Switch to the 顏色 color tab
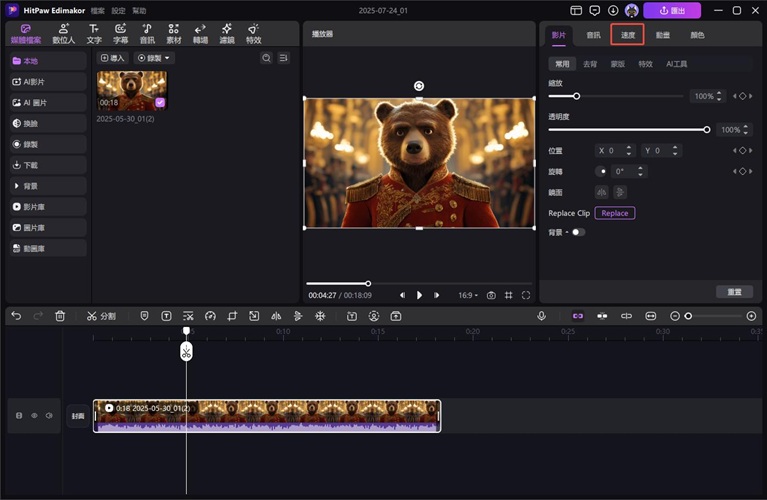The width and height of the screenshot is (767, 500). click(697, 35)
